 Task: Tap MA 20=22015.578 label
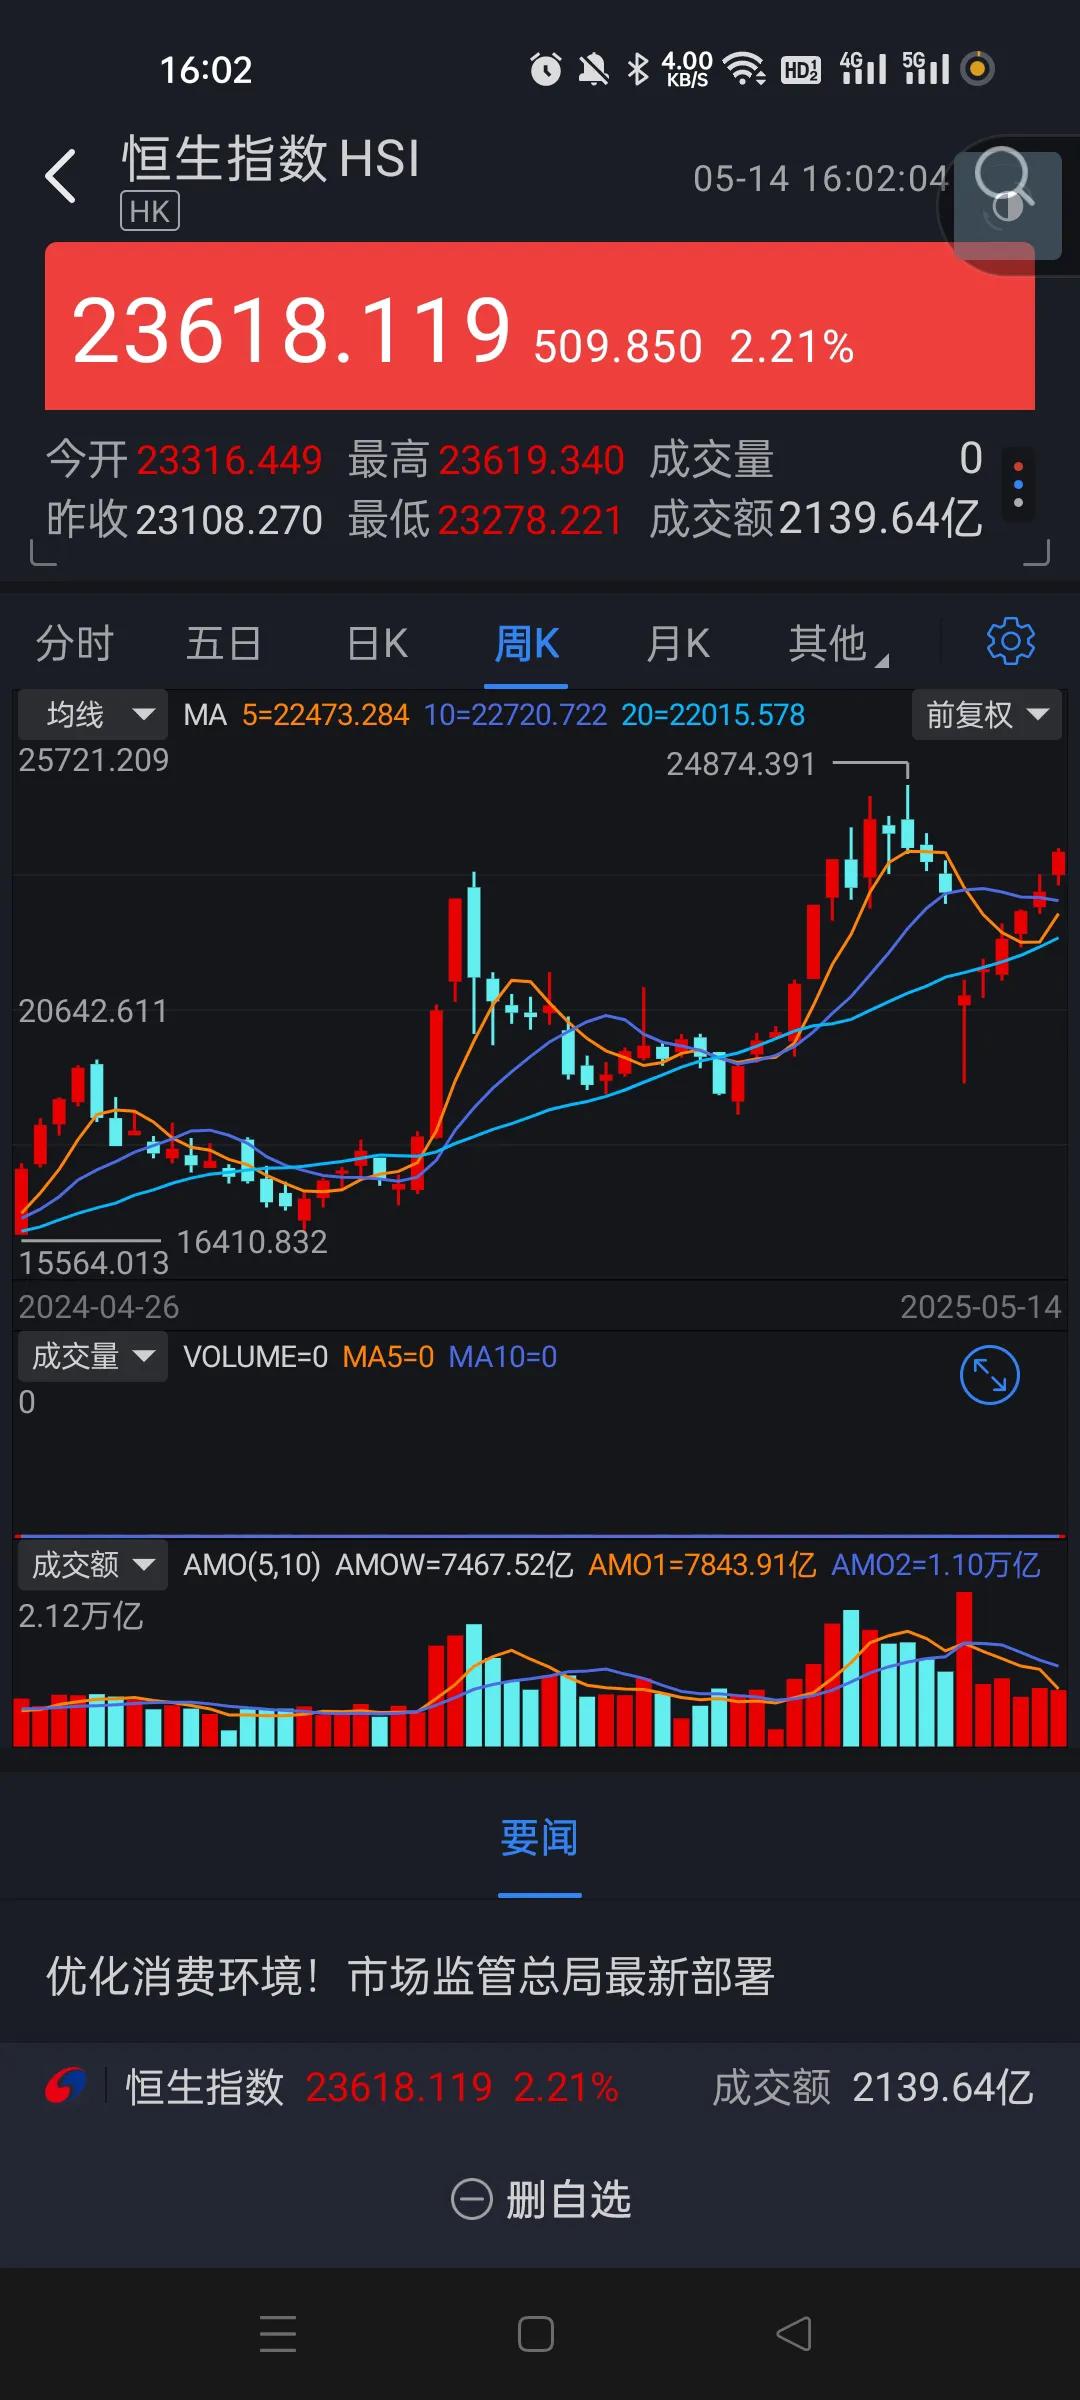pos(713,715)
